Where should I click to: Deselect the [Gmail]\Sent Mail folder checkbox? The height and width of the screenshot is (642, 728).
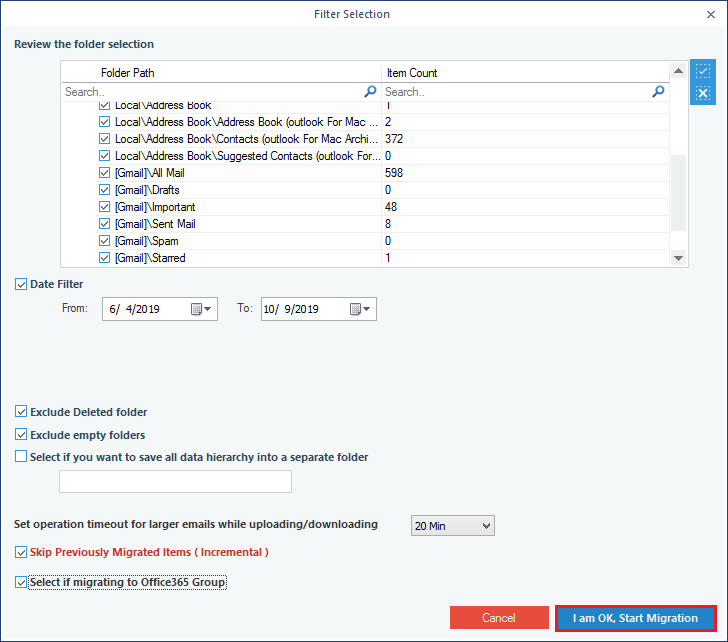coord(105,224)
